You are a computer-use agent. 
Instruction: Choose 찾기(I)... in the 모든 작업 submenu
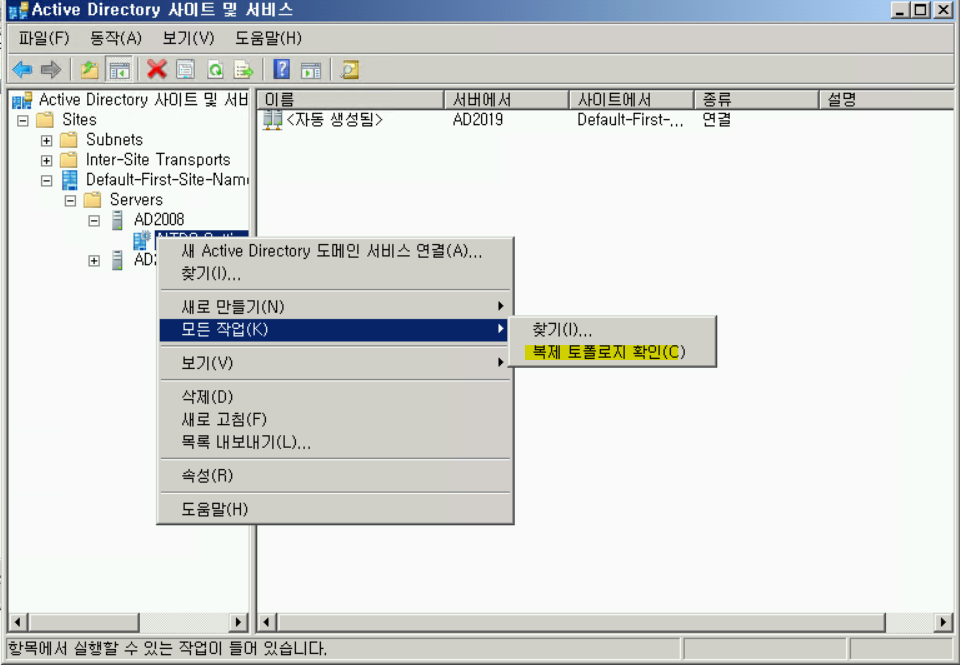[612, 329]
